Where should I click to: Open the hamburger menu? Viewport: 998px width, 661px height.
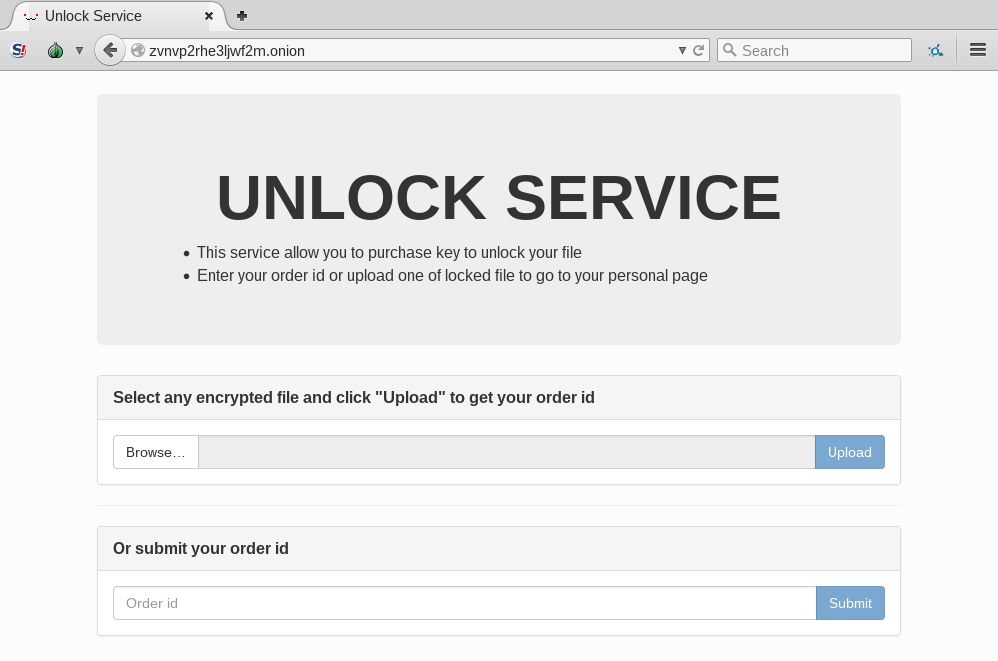(x=978, y=50)
